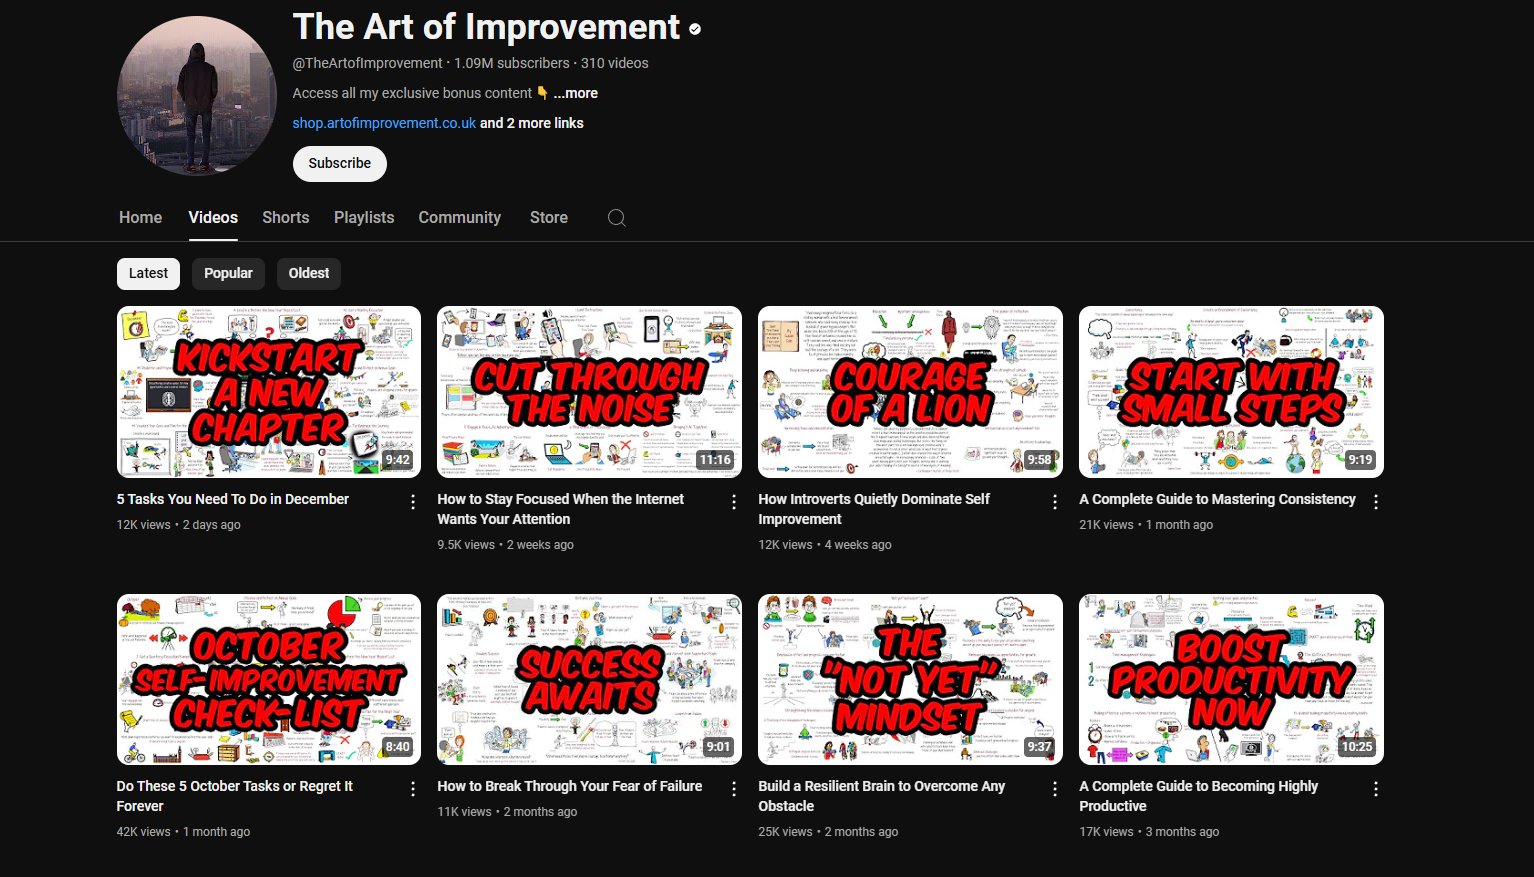Open options for 5 Tasks You Need To Do in December
Viewport: 1534px width, 877px height.
click(x=413, y=502)
